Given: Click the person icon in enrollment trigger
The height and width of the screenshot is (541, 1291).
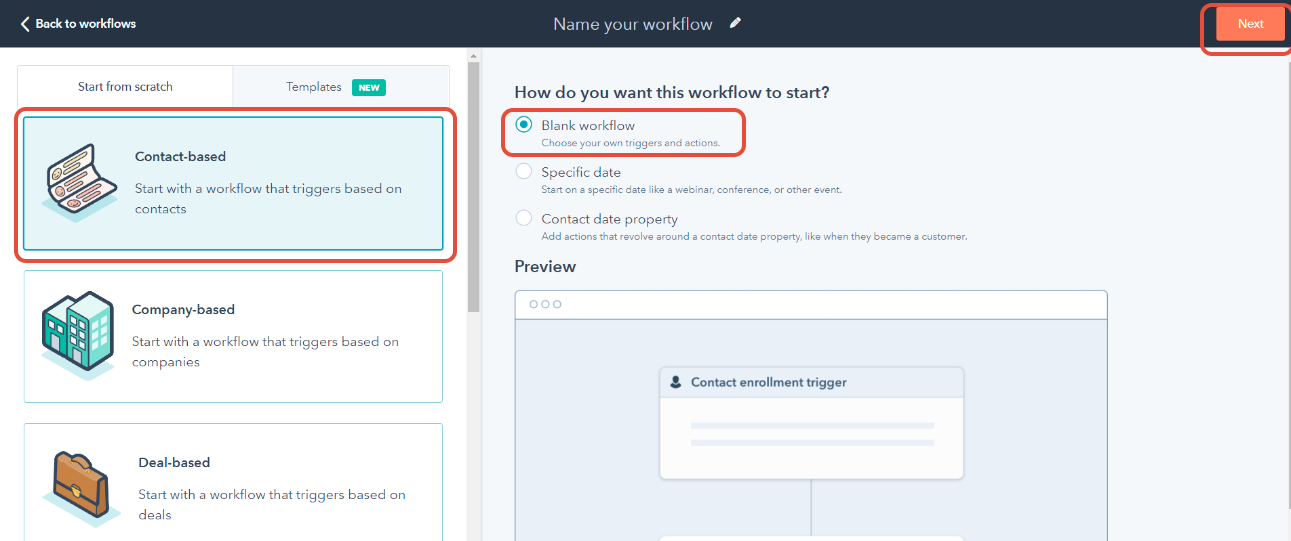Looking at the screenshot, I should [676, 382].
